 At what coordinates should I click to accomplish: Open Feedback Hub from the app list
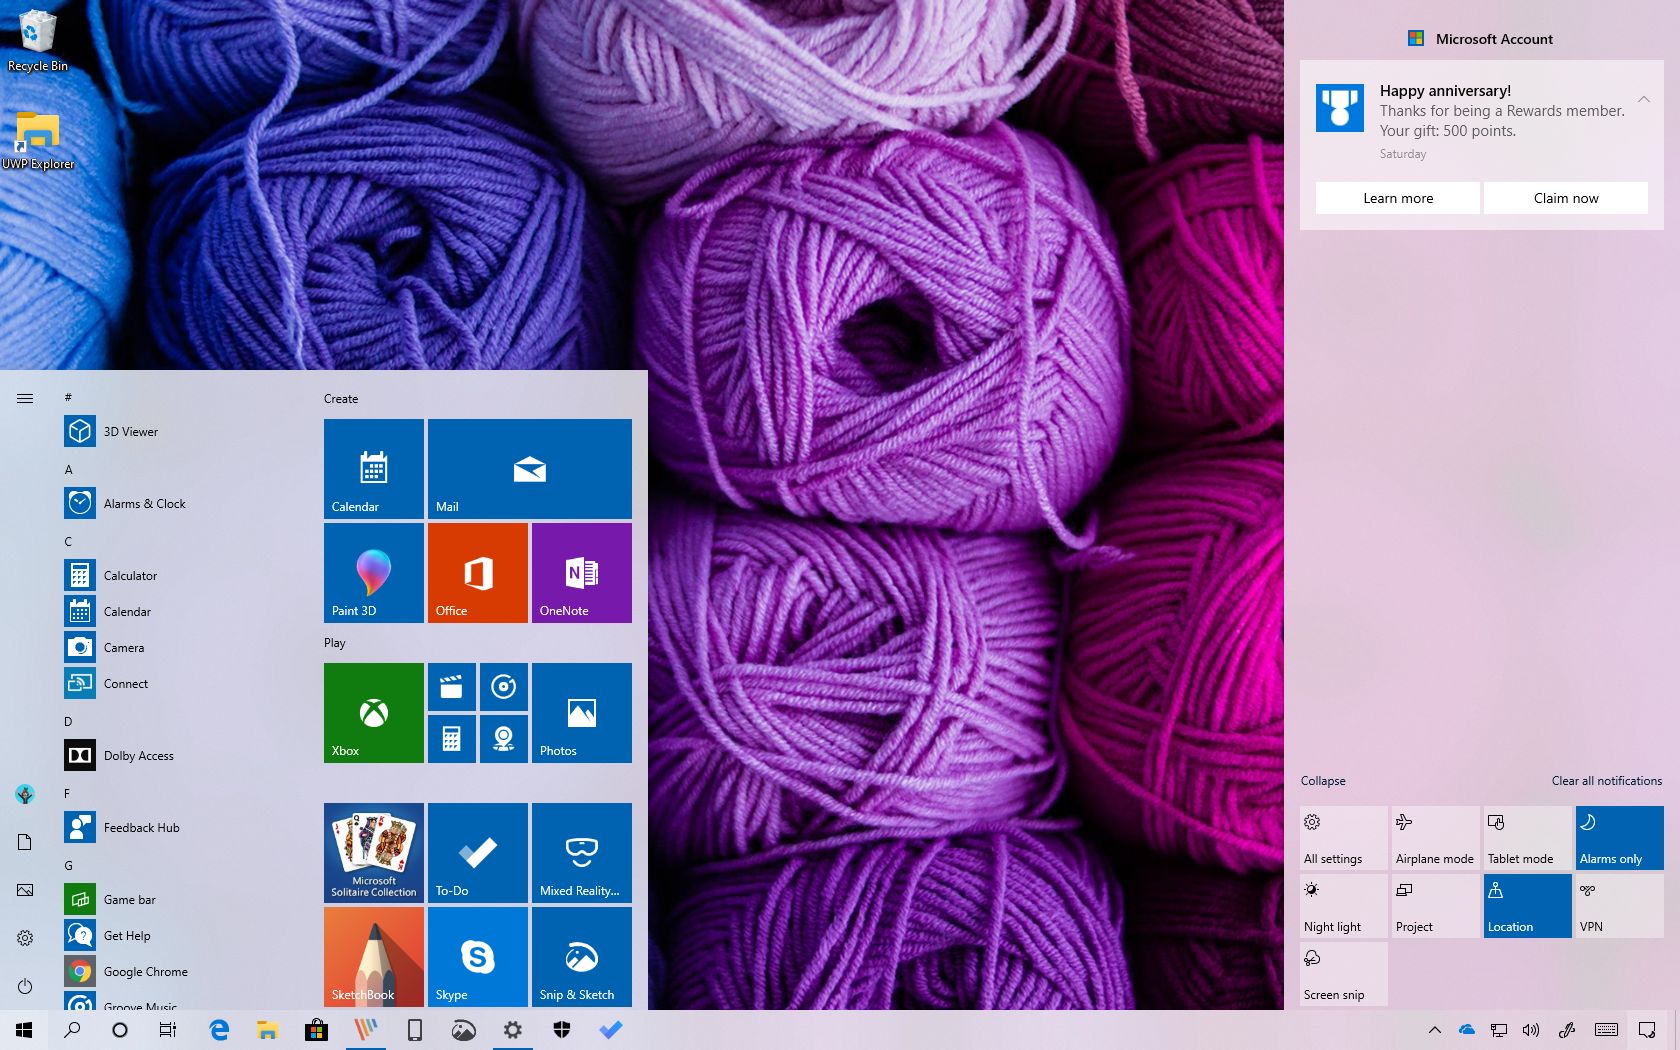coord(140,827)
